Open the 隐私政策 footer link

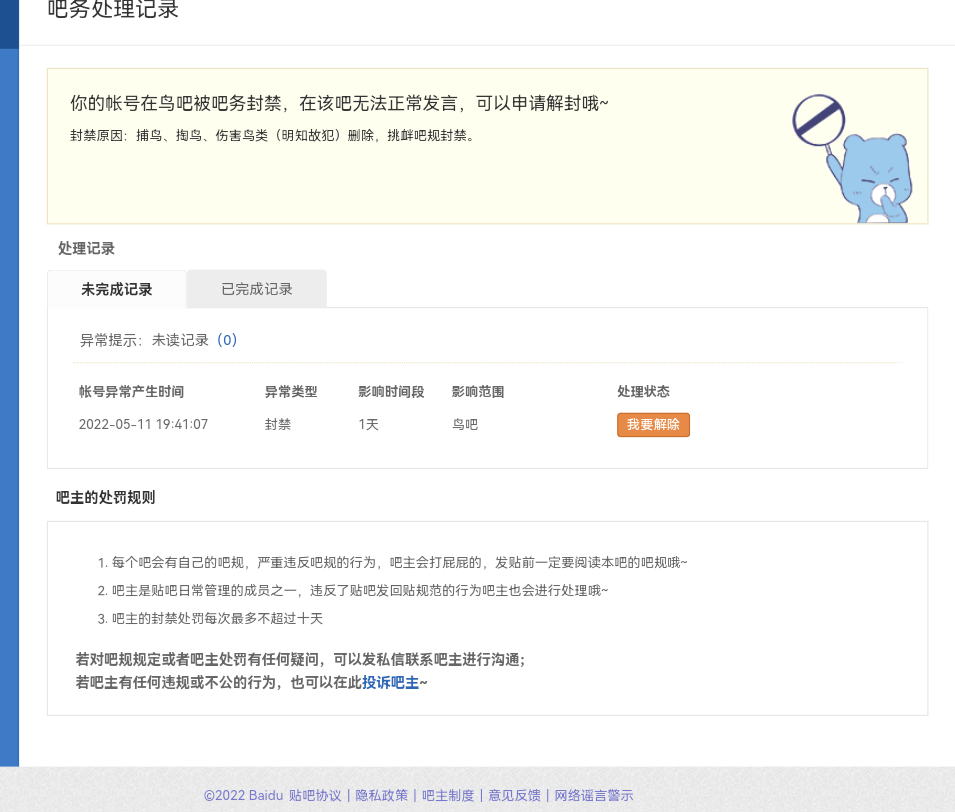coord(382,795)
